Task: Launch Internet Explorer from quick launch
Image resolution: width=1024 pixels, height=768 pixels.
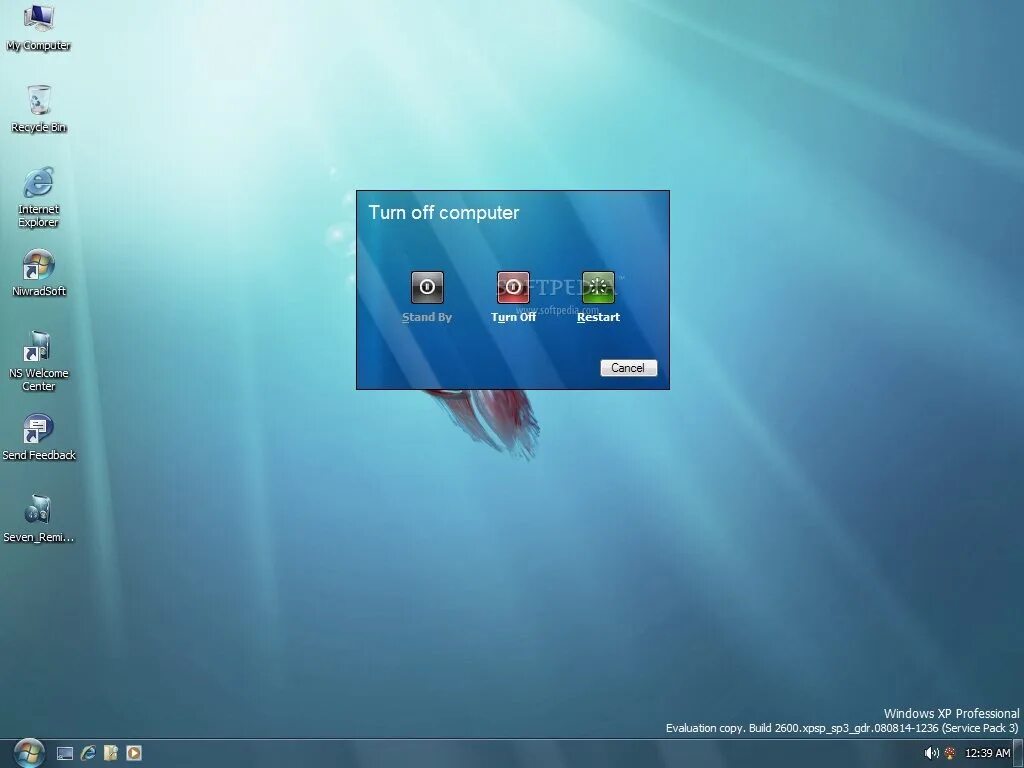Action: (88, 754)
